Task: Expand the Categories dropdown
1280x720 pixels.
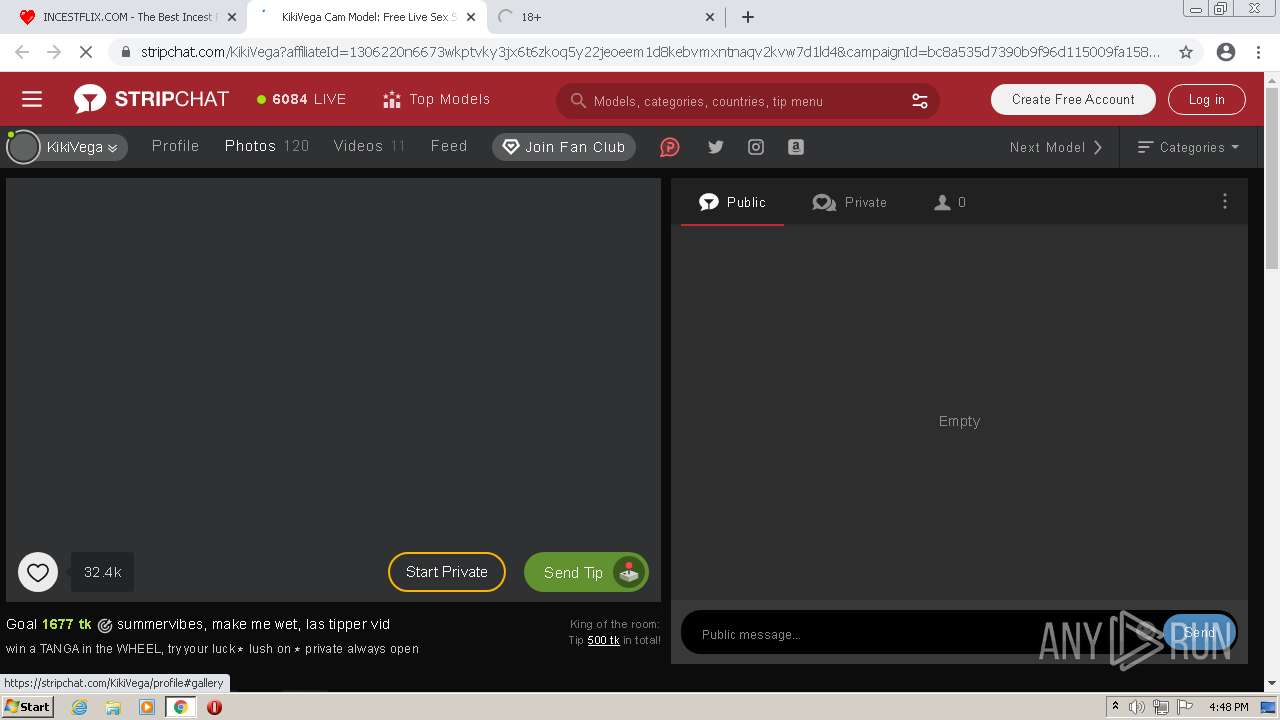Action: tap(1188, 147)
